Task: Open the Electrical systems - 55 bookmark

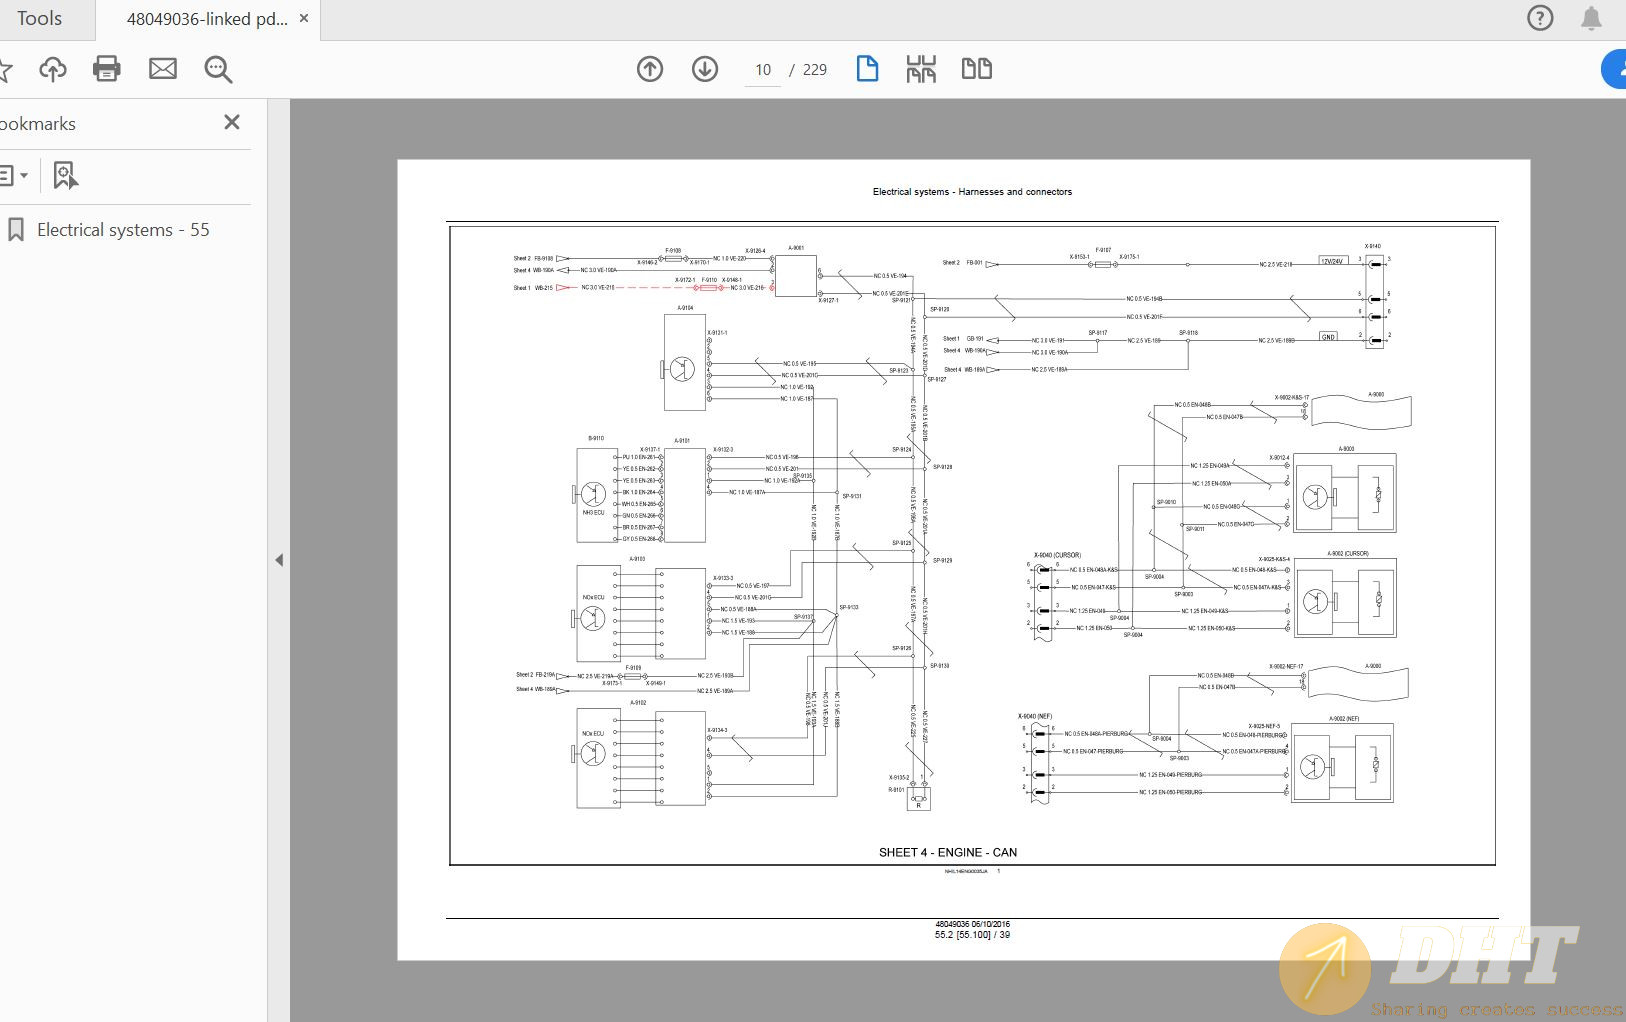Action: pos(123,230)
